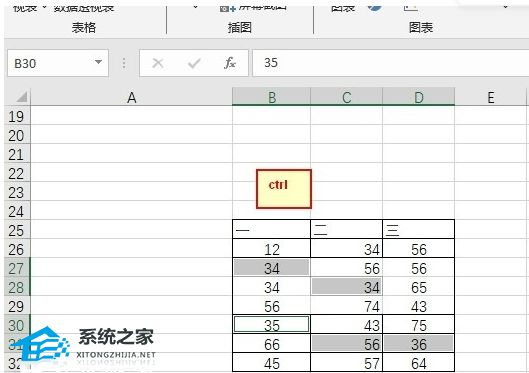The width and height of the screenshot is (529, 373).
Task: Select header cell C25 labeled 二
Action: (x=346, y=229)
